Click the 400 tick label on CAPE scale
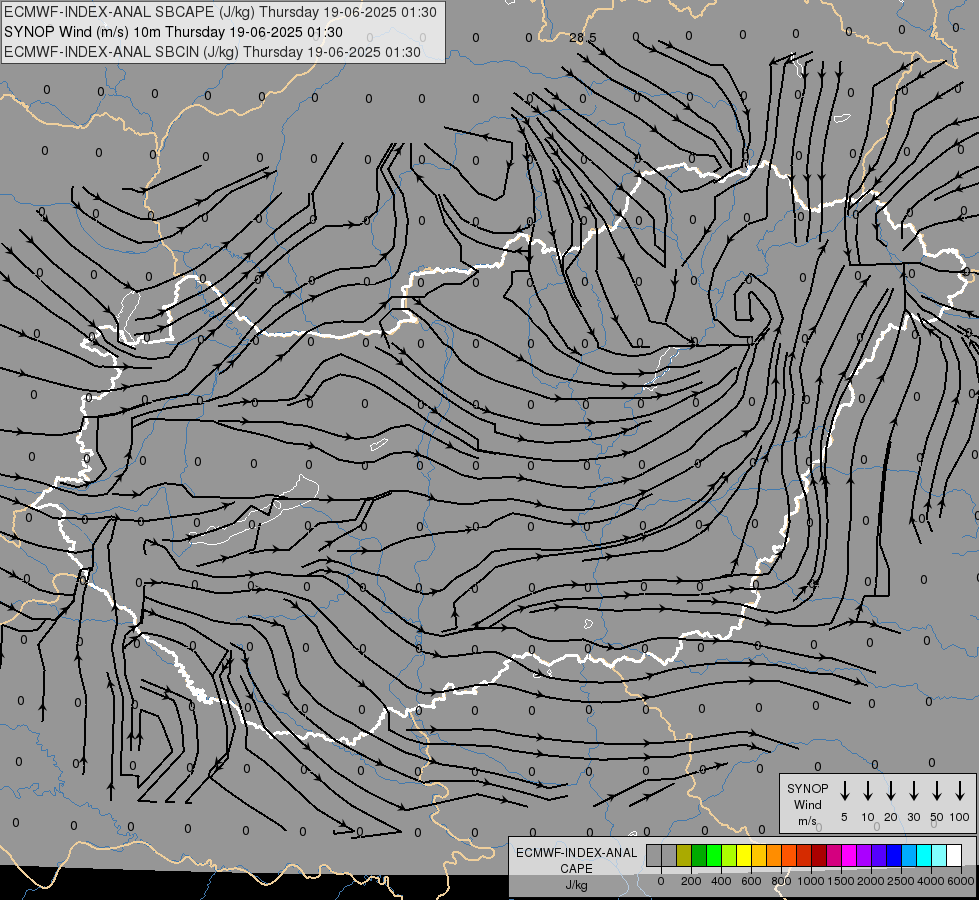The height and width of the screenshot is (900, 979). pyautogui.click(x=721, y=881)
